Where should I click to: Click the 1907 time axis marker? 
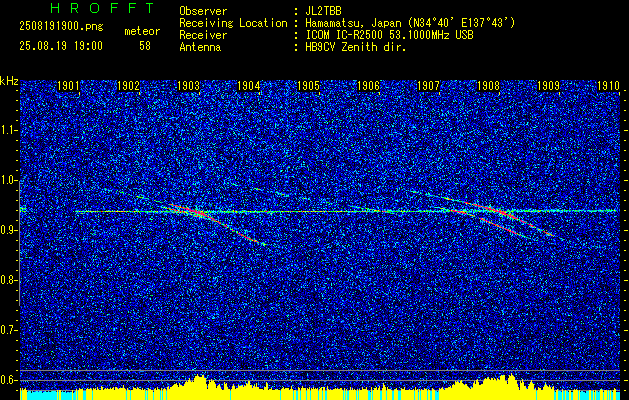tap(428, 86)
